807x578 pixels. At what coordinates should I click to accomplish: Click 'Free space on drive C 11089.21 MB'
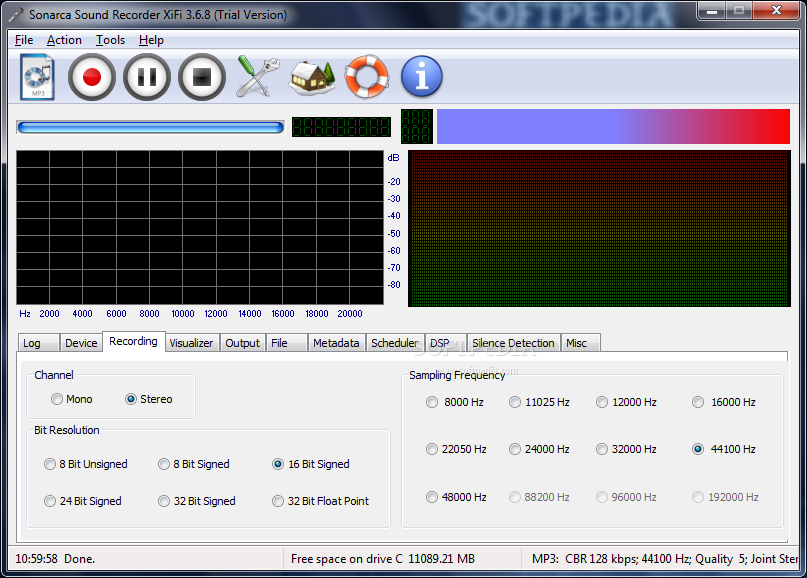click(x=383, y=559)
